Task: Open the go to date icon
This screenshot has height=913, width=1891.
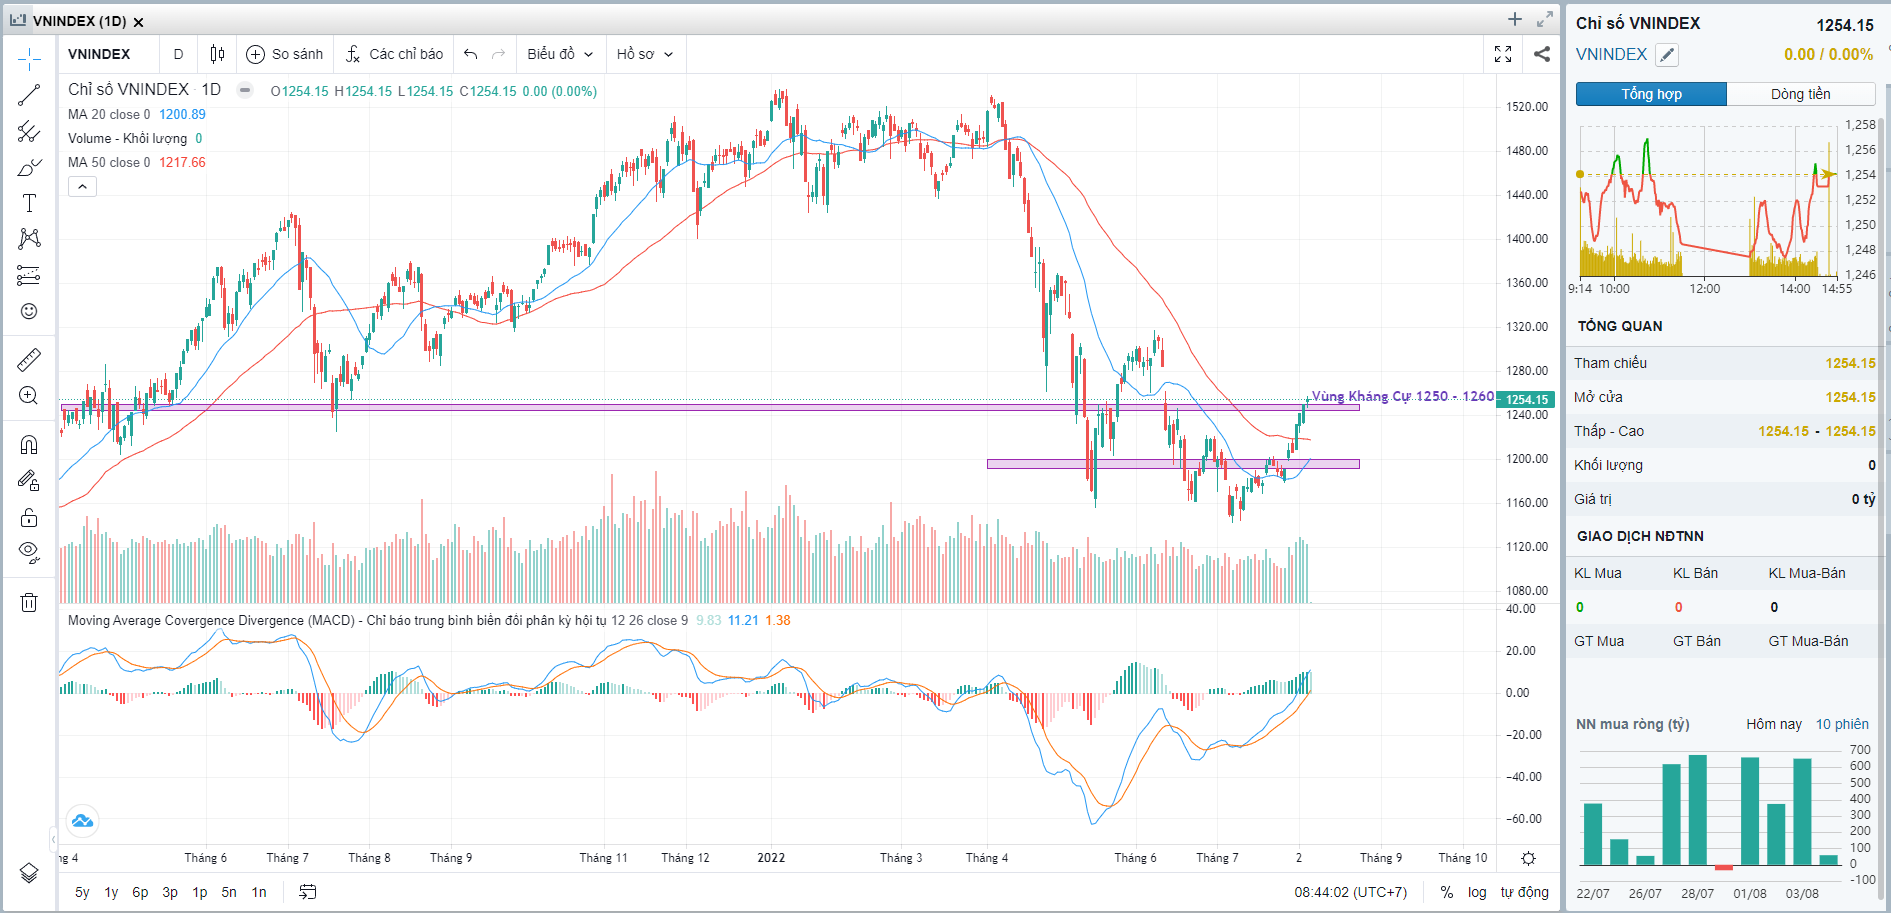Action: pyautogui.click(x=308, y=892)
